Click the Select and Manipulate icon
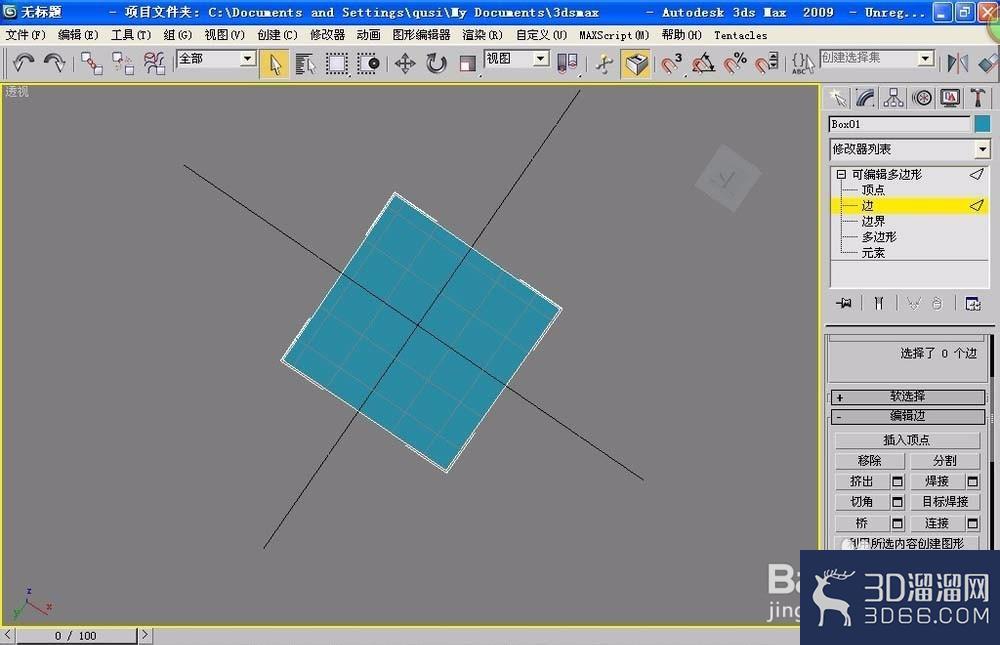 604,64
